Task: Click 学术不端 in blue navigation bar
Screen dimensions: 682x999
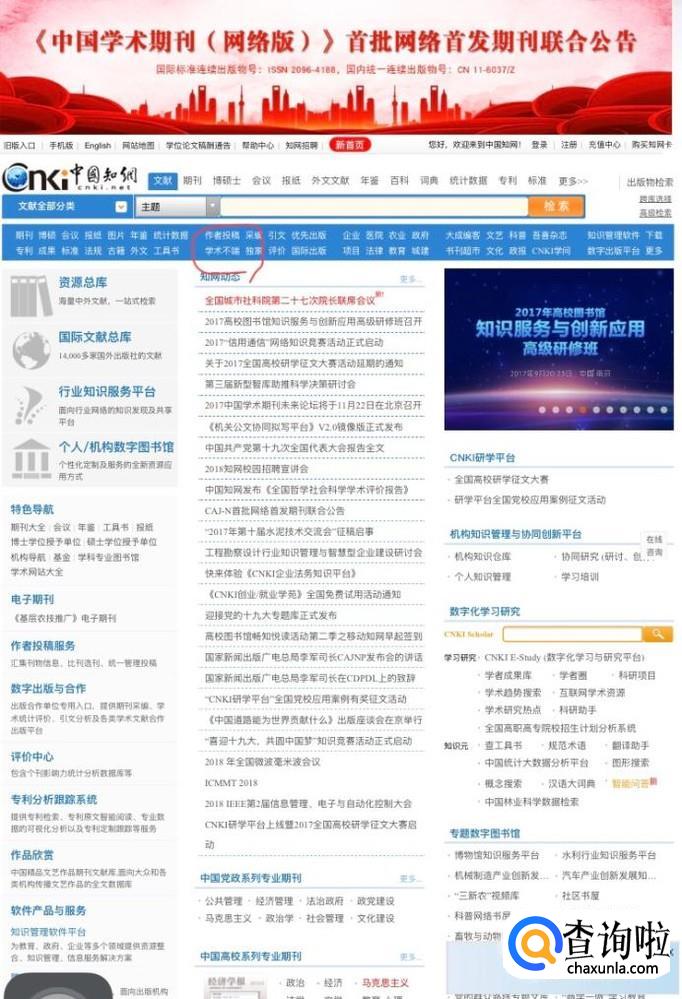Action: [222, 251]
